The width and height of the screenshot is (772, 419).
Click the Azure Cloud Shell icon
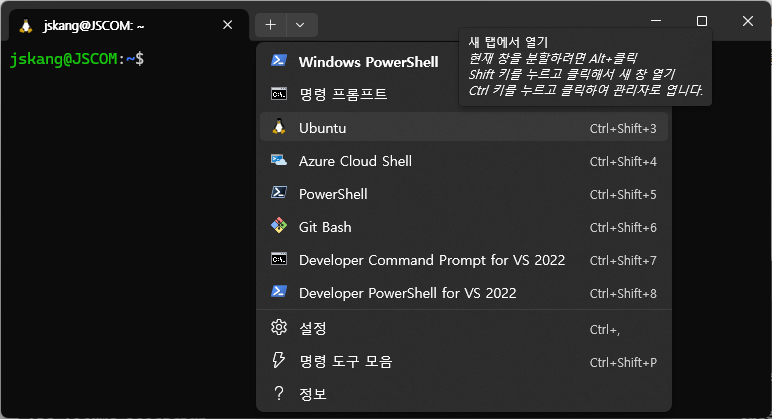click(x=279, y=160)
